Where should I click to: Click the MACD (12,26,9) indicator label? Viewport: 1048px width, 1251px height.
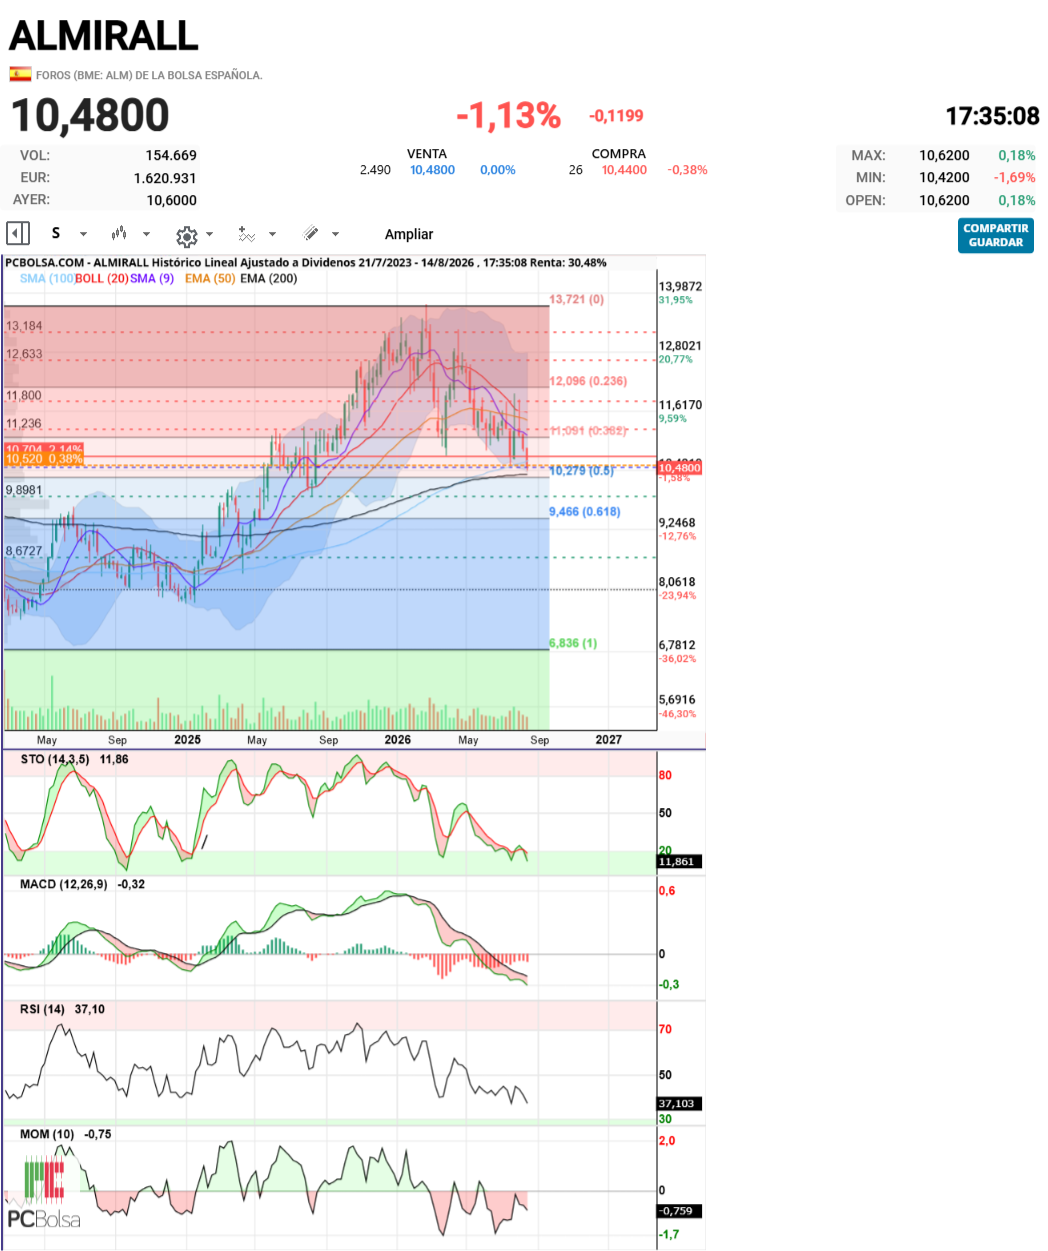tap(63, 884)
